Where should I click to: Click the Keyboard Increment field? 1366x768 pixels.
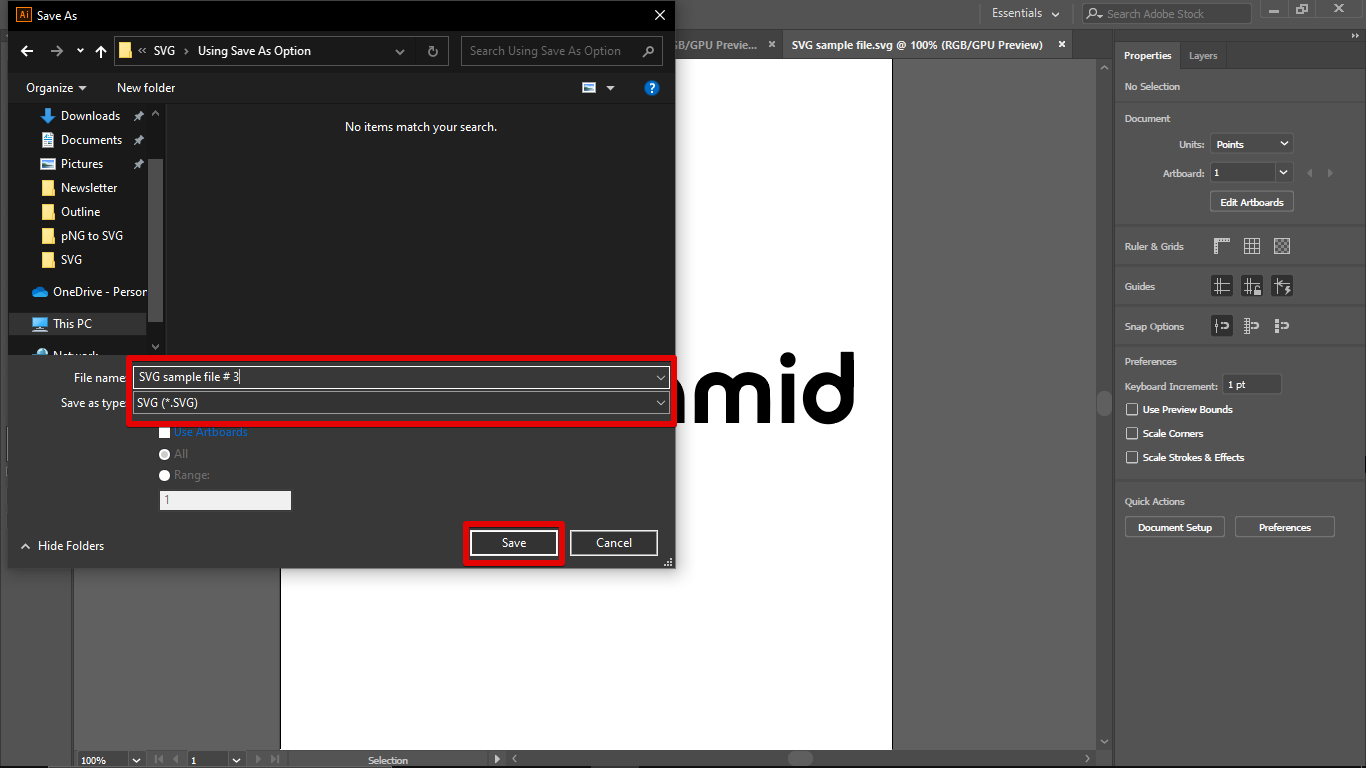1252,385
